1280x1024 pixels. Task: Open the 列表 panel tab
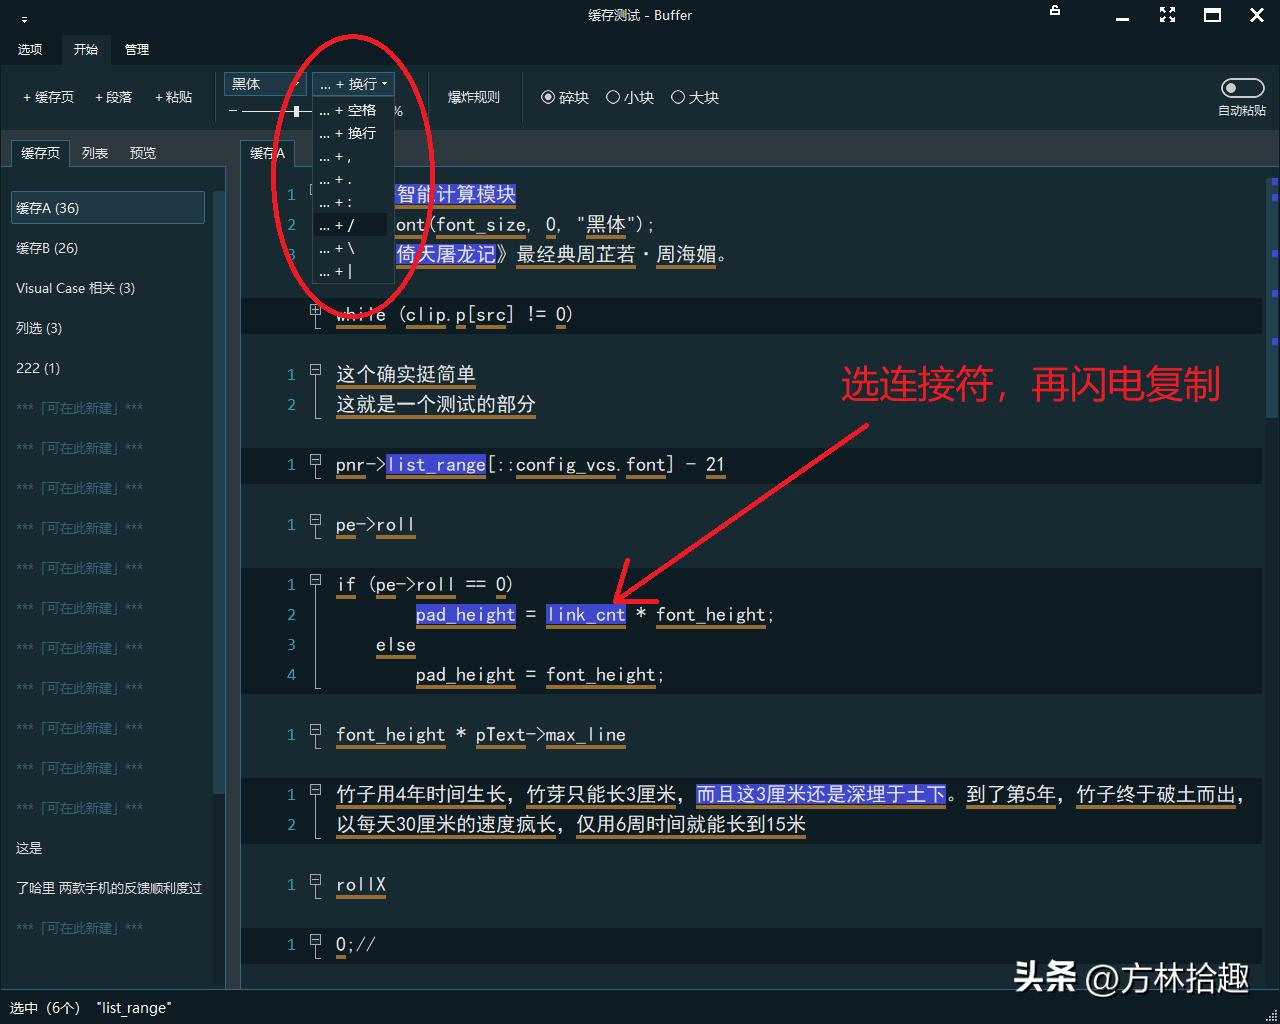pos(95,153)
